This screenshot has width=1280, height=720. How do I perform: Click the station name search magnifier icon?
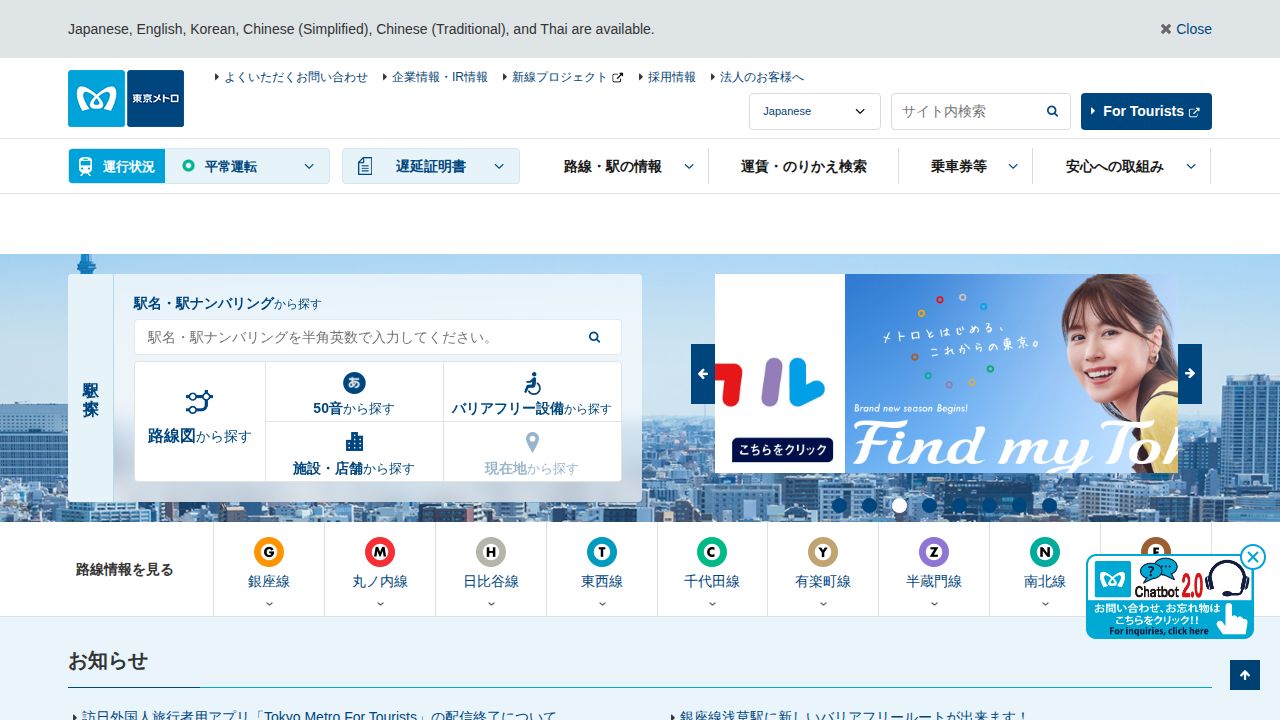(594, 337)
